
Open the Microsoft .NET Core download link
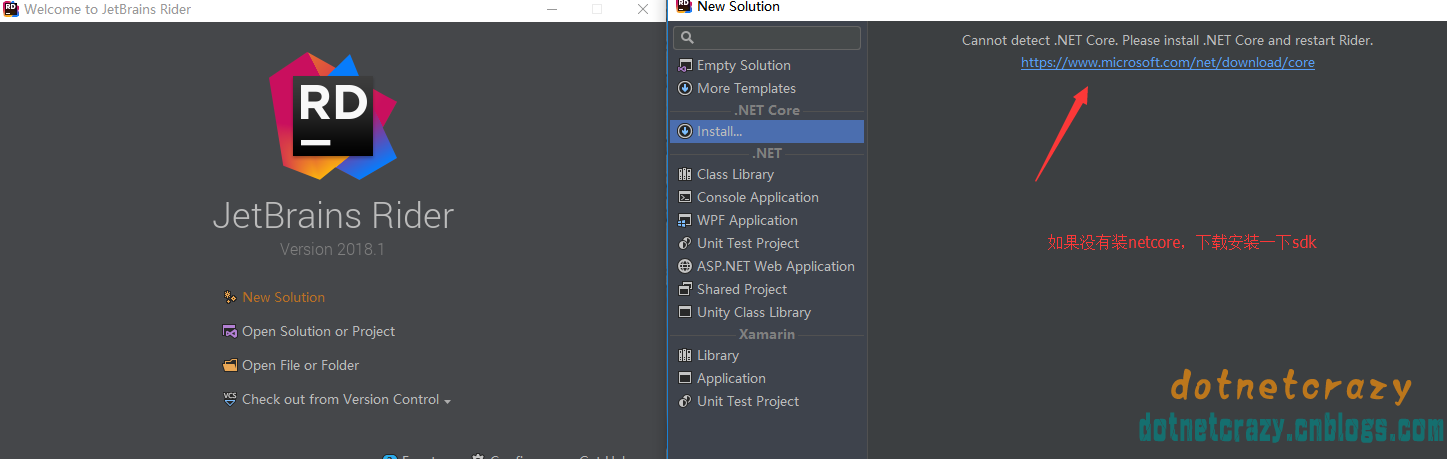pyautogui.click(x=1167, y=62)
